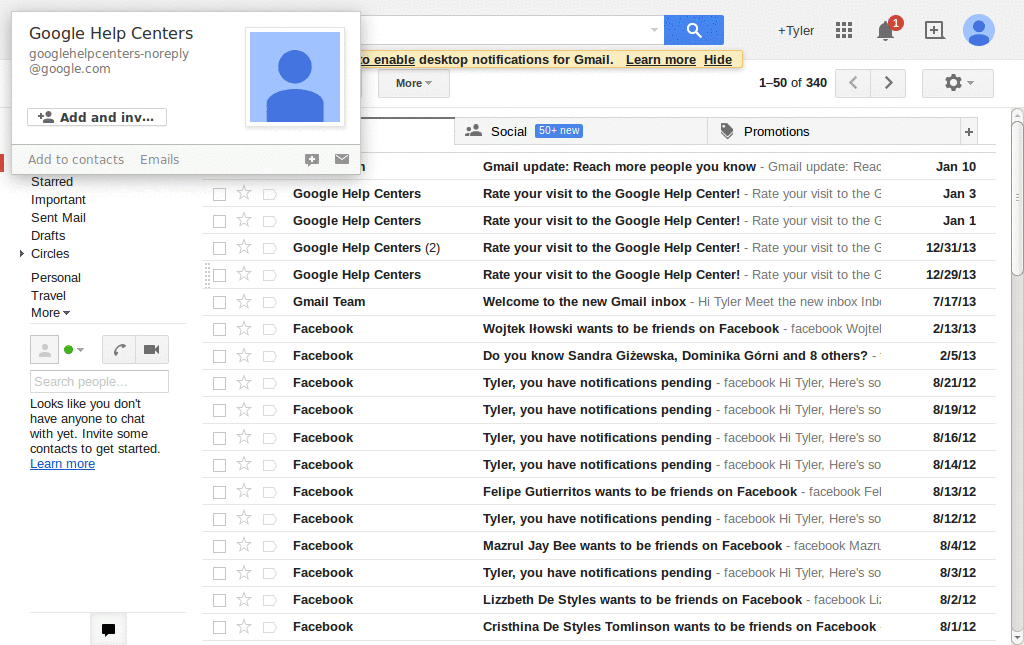The image size is (1024, 645).
Task: Start a video call from chat
Action: click(x=152, y=350)
